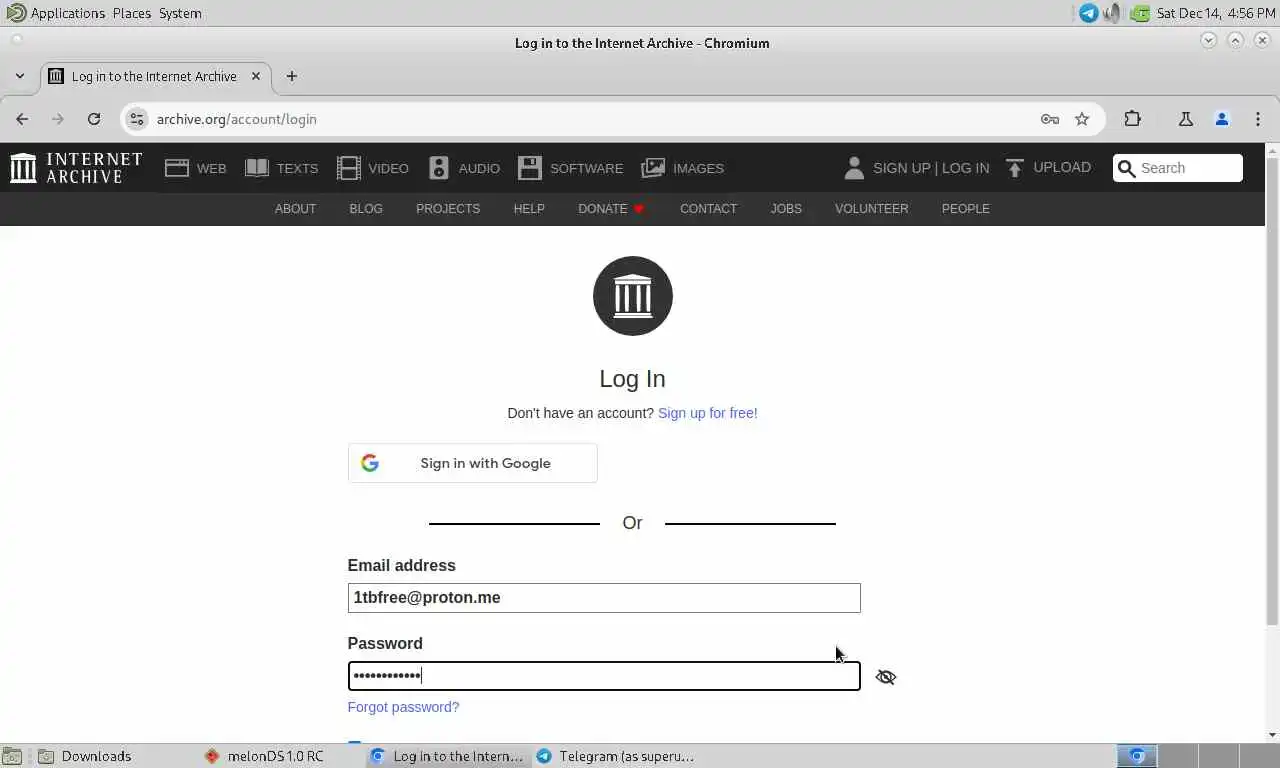This screenshot has height=768, width=1280.
Task: Open the PROJECTS page link
Action: (448, 209)
